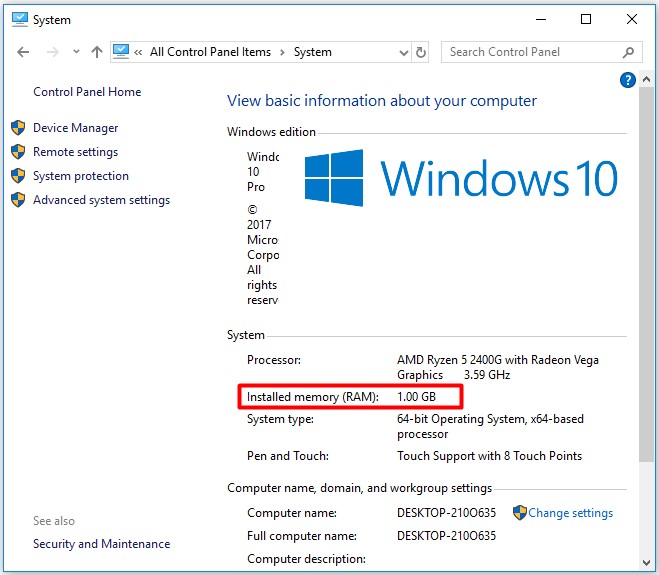Select All Control Panel Items breadcrumb

pos(211,52)
